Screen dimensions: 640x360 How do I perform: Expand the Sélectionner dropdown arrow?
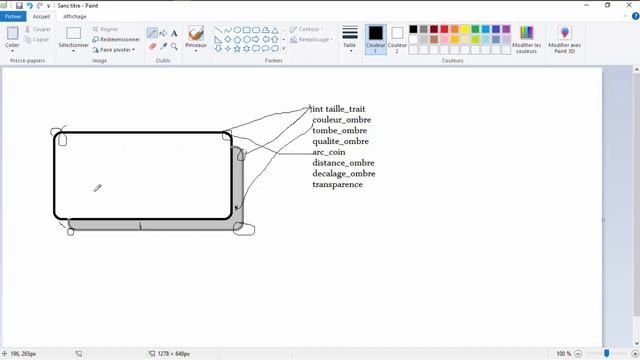coord(73,51)
